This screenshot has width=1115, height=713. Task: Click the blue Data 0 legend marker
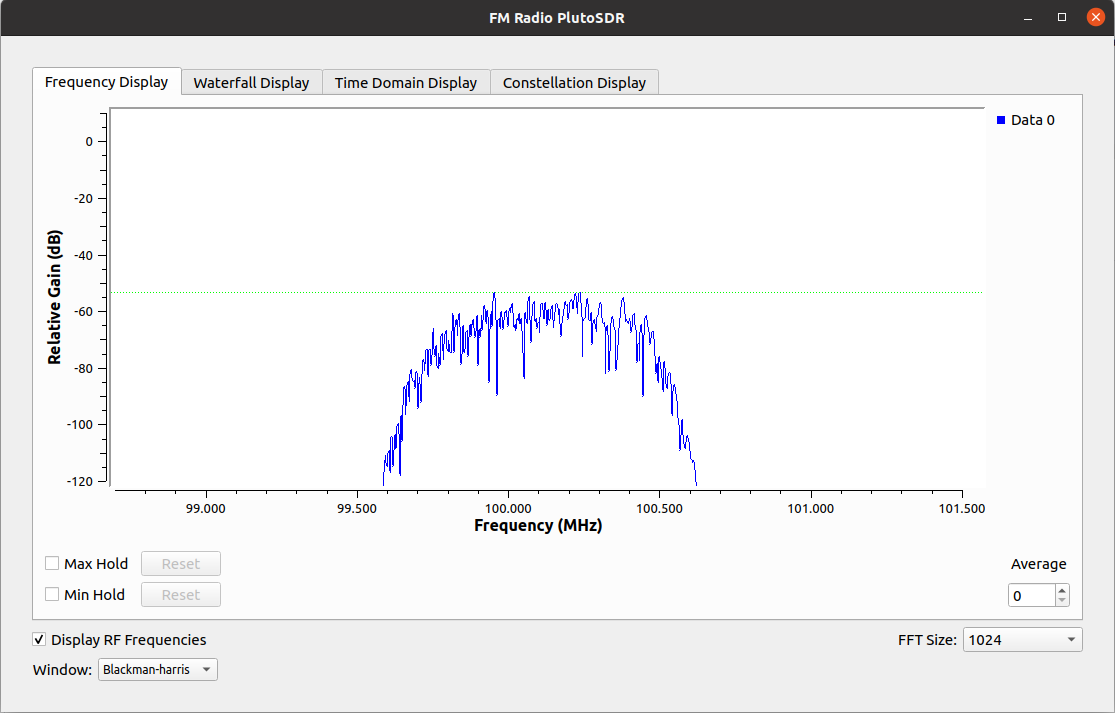click(1001, 120)
